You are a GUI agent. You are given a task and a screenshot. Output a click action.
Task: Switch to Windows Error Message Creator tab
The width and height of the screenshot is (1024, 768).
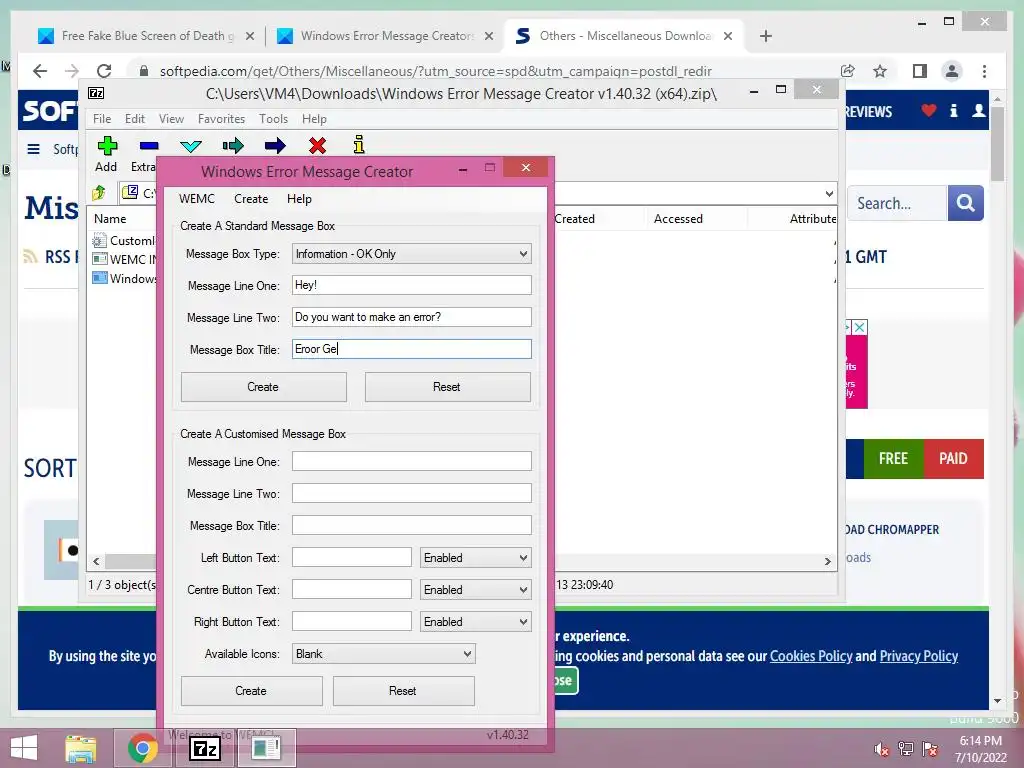coord(387,36)
